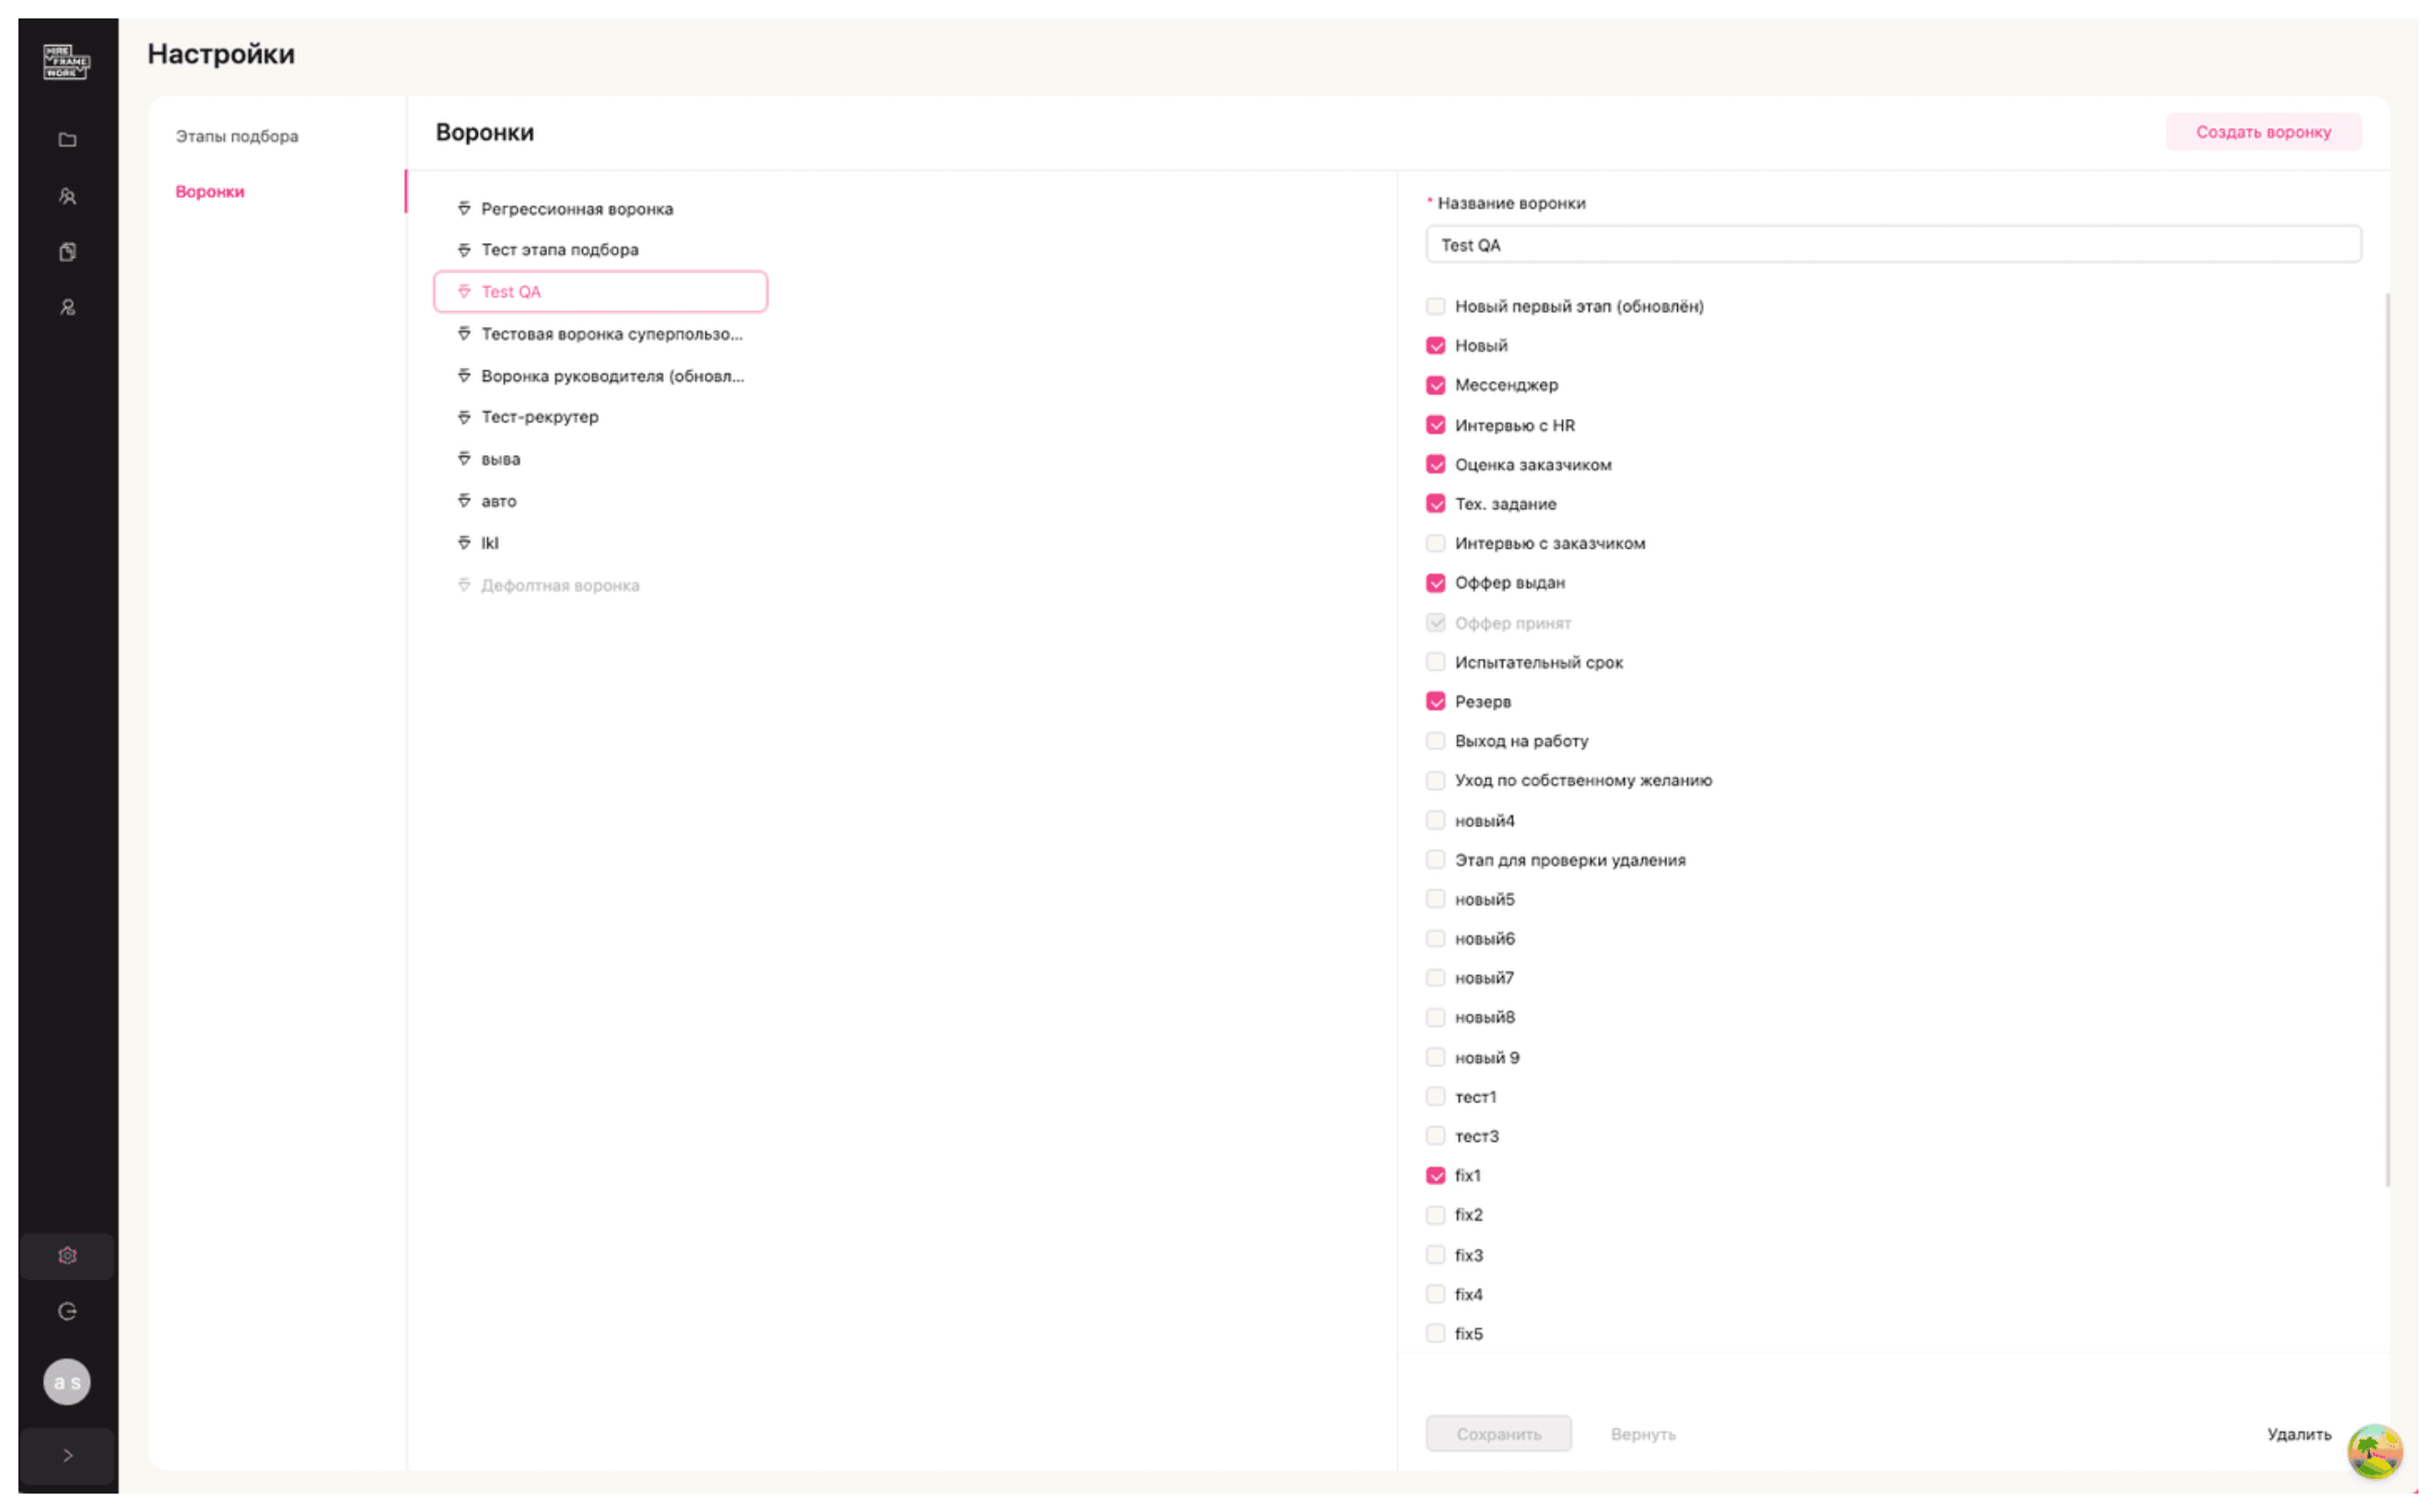This screenshot has width=2436, height=1512.
Task: Click the documents copy icon in sidebar
Action: 67,252
